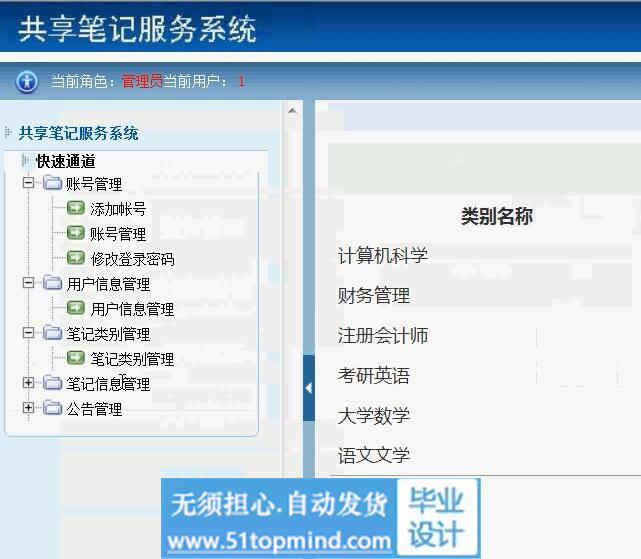
Task: Collapse the 用户信息管理 tree folder
Action: tap(28, 283)
